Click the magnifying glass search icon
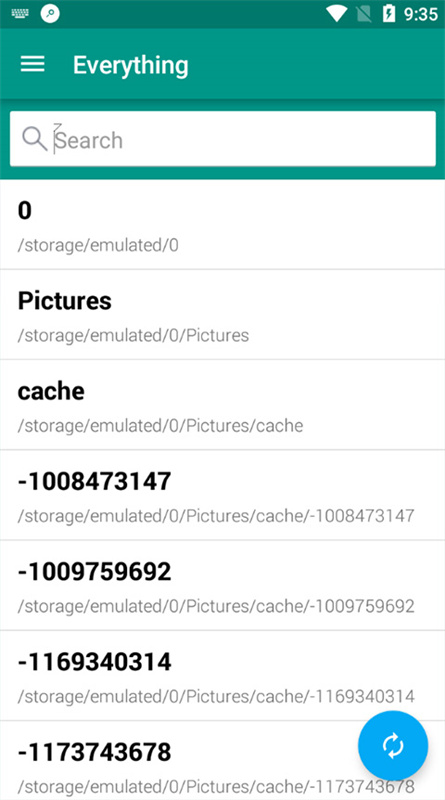 click(x=35, y=139)
